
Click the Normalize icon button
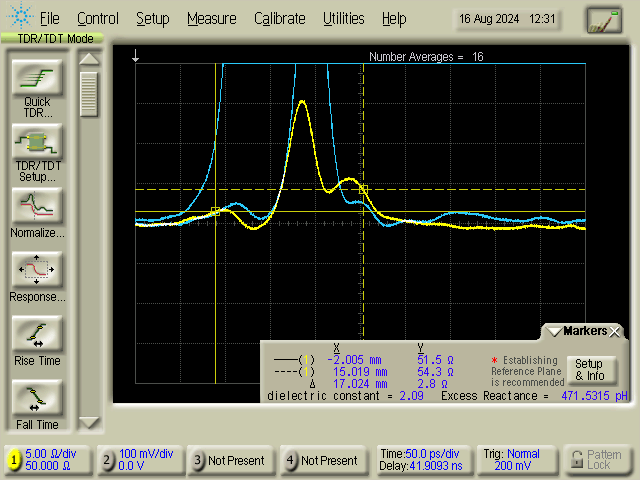pos(37,206)
